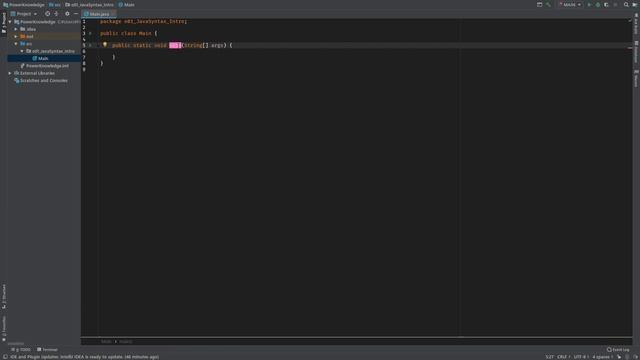Click the Locate/Select Opened File icon
640x360 pixels.
point(47,13)
